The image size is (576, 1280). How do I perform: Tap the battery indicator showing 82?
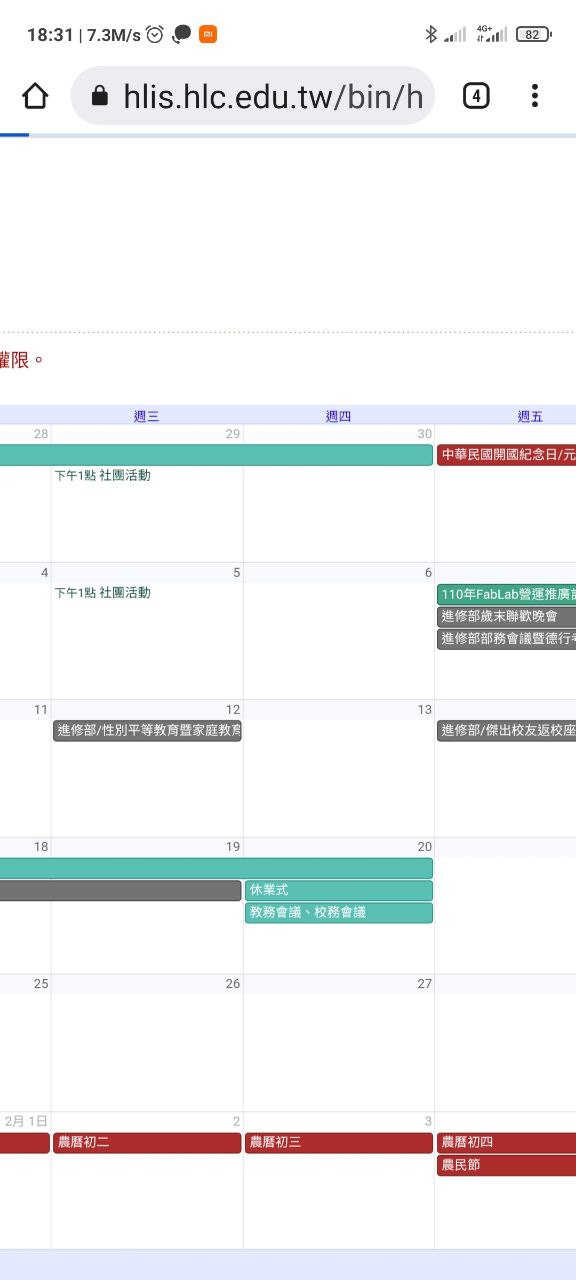pyautogui.click(x=533, y=35)
